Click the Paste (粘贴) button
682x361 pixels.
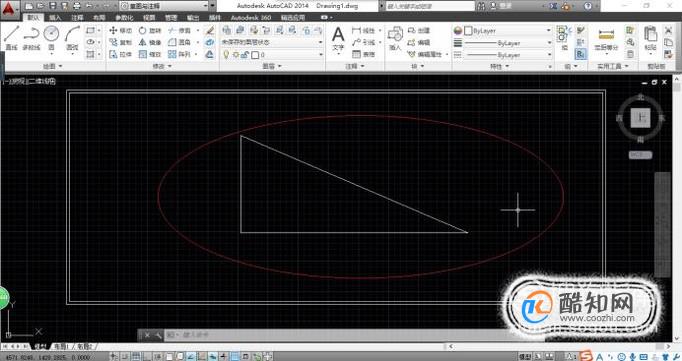click(650, 38)
